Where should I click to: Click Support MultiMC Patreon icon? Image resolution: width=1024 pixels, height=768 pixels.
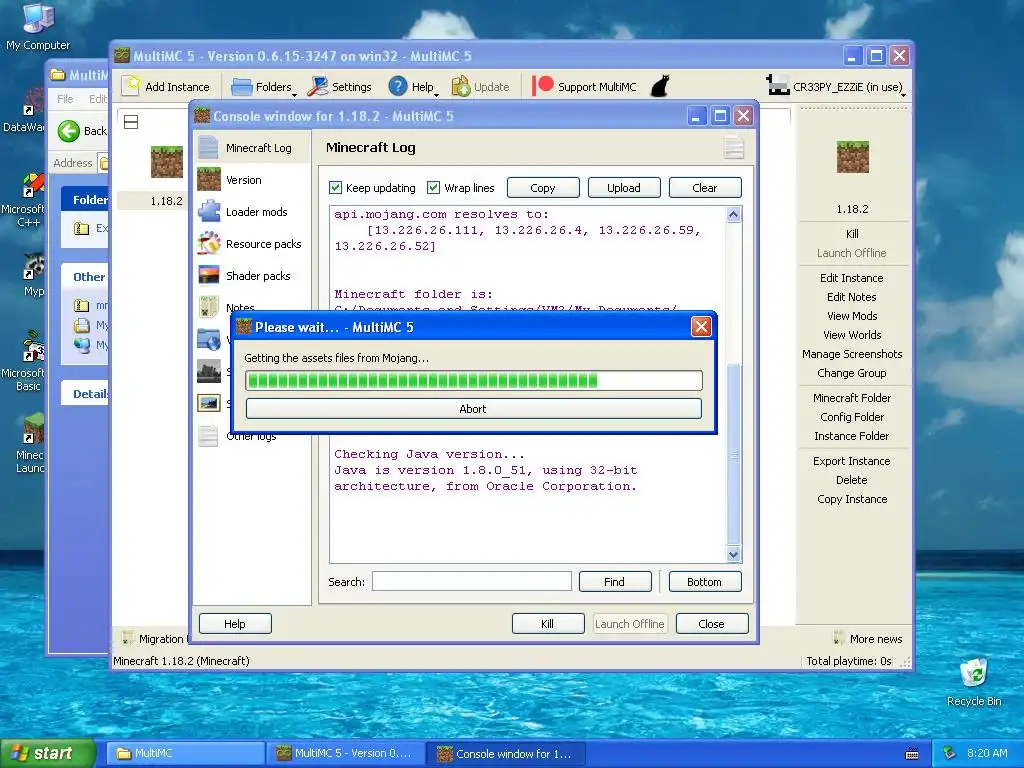click(542, 86)
